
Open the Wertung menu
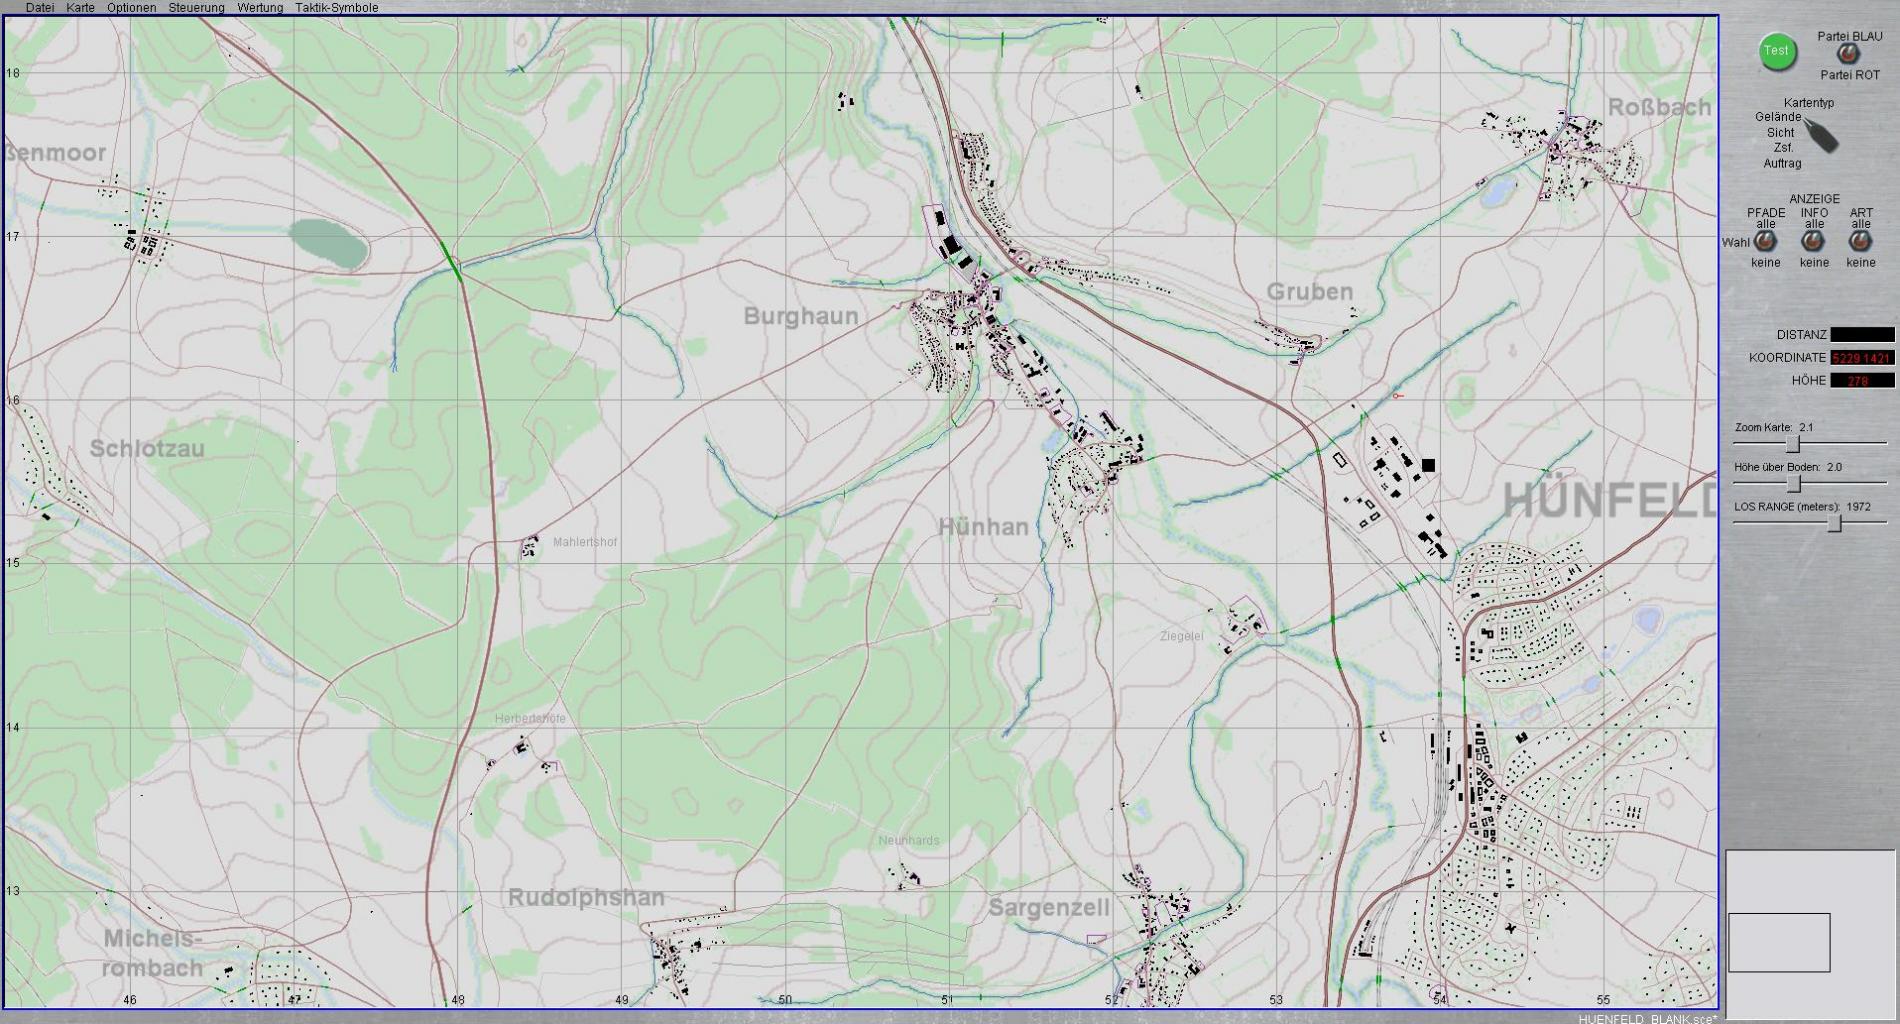click(259, 8)
